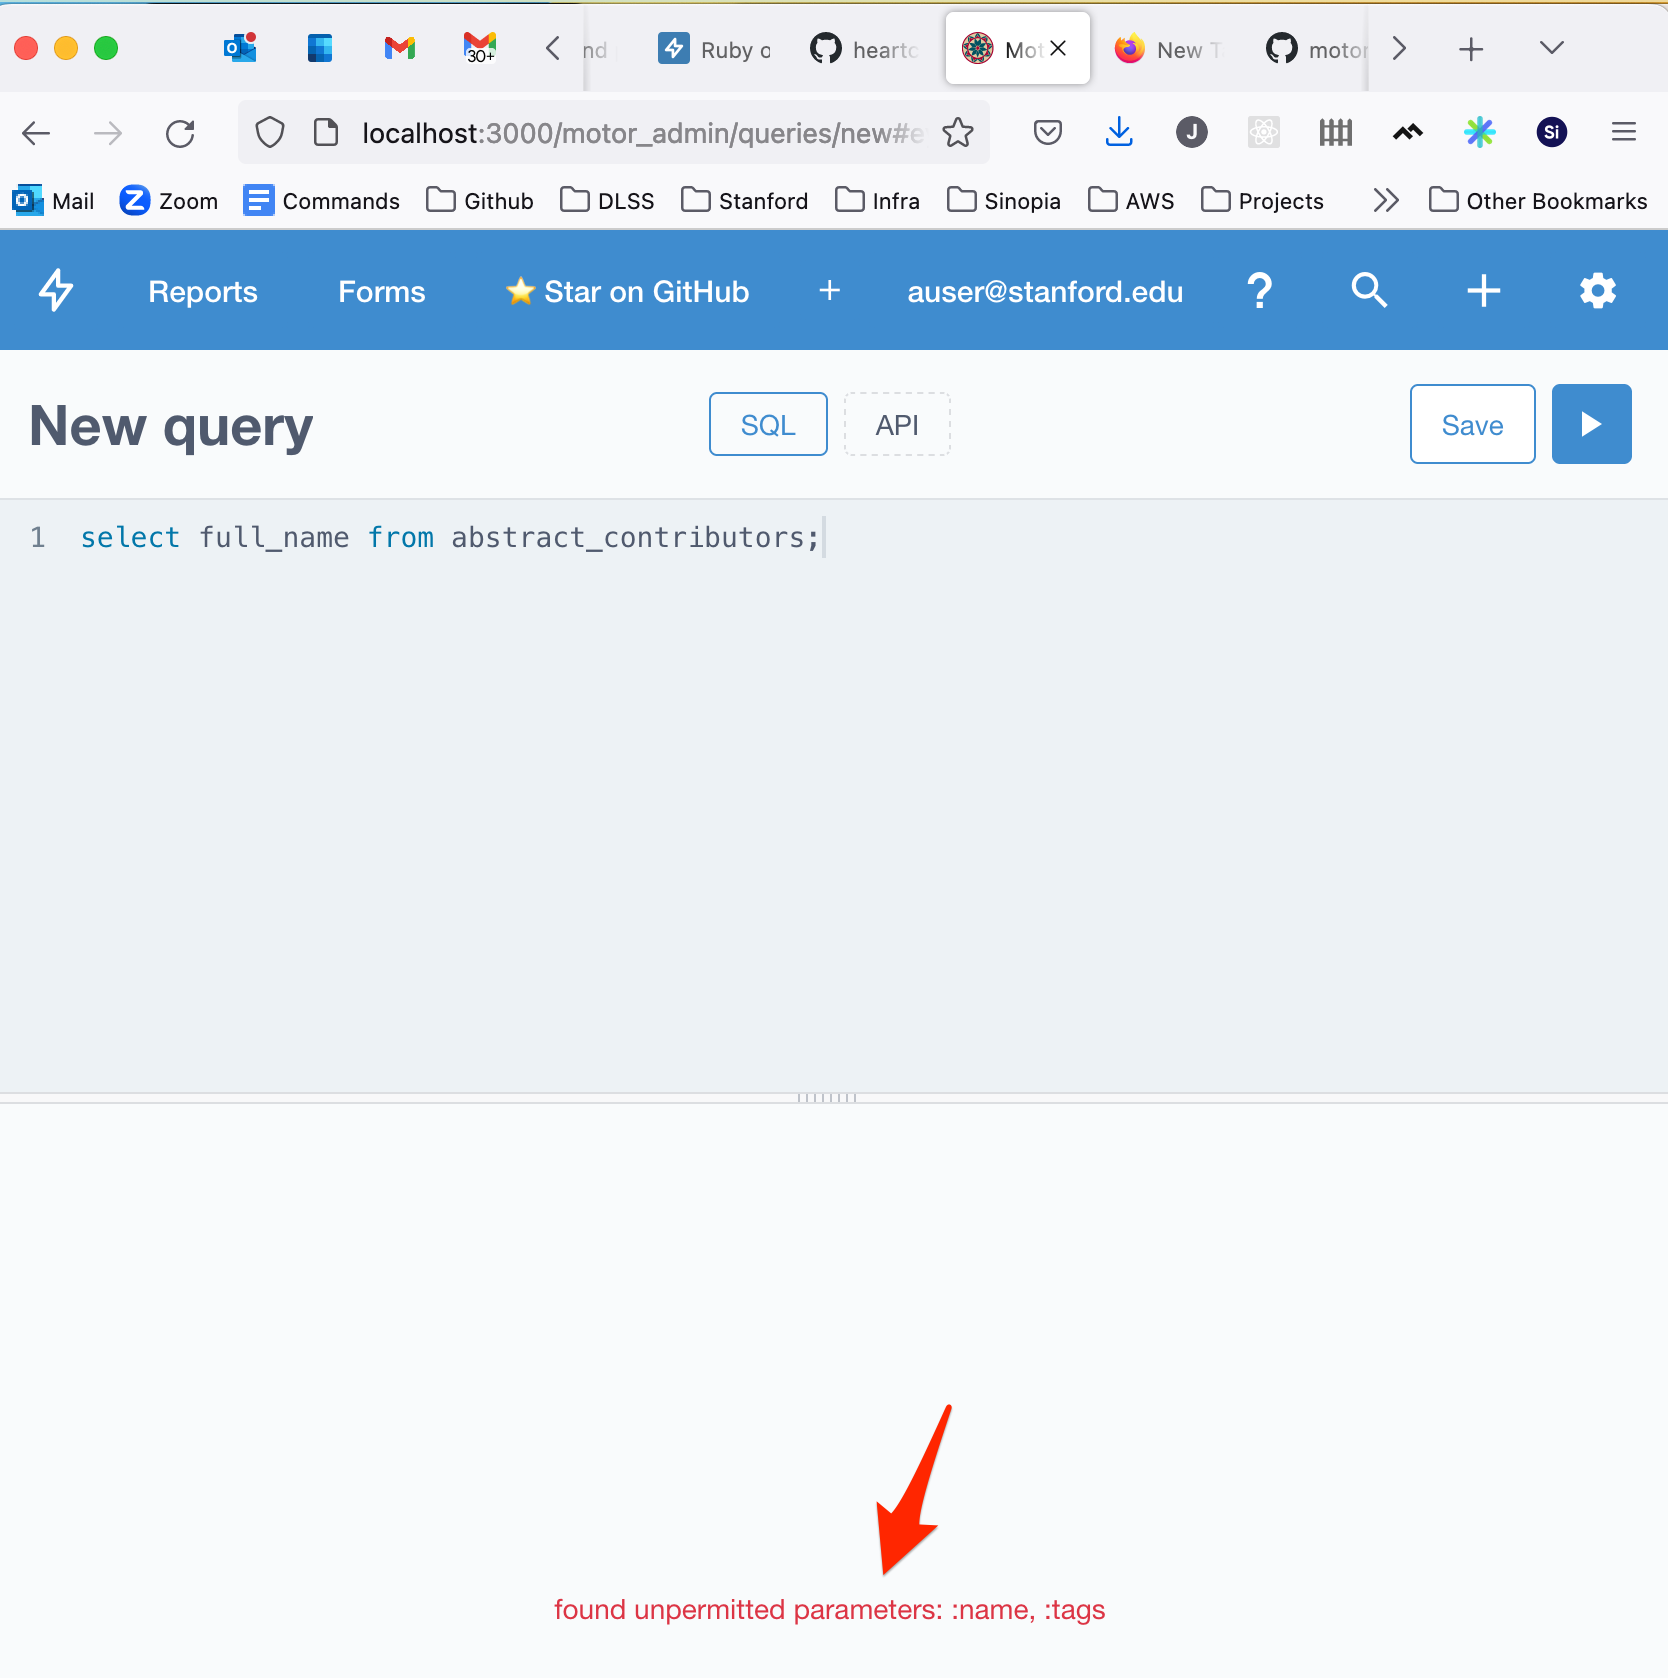Select SQL mode in the editor toggle
The image size is (1668, 1678).
click(767, 424)
